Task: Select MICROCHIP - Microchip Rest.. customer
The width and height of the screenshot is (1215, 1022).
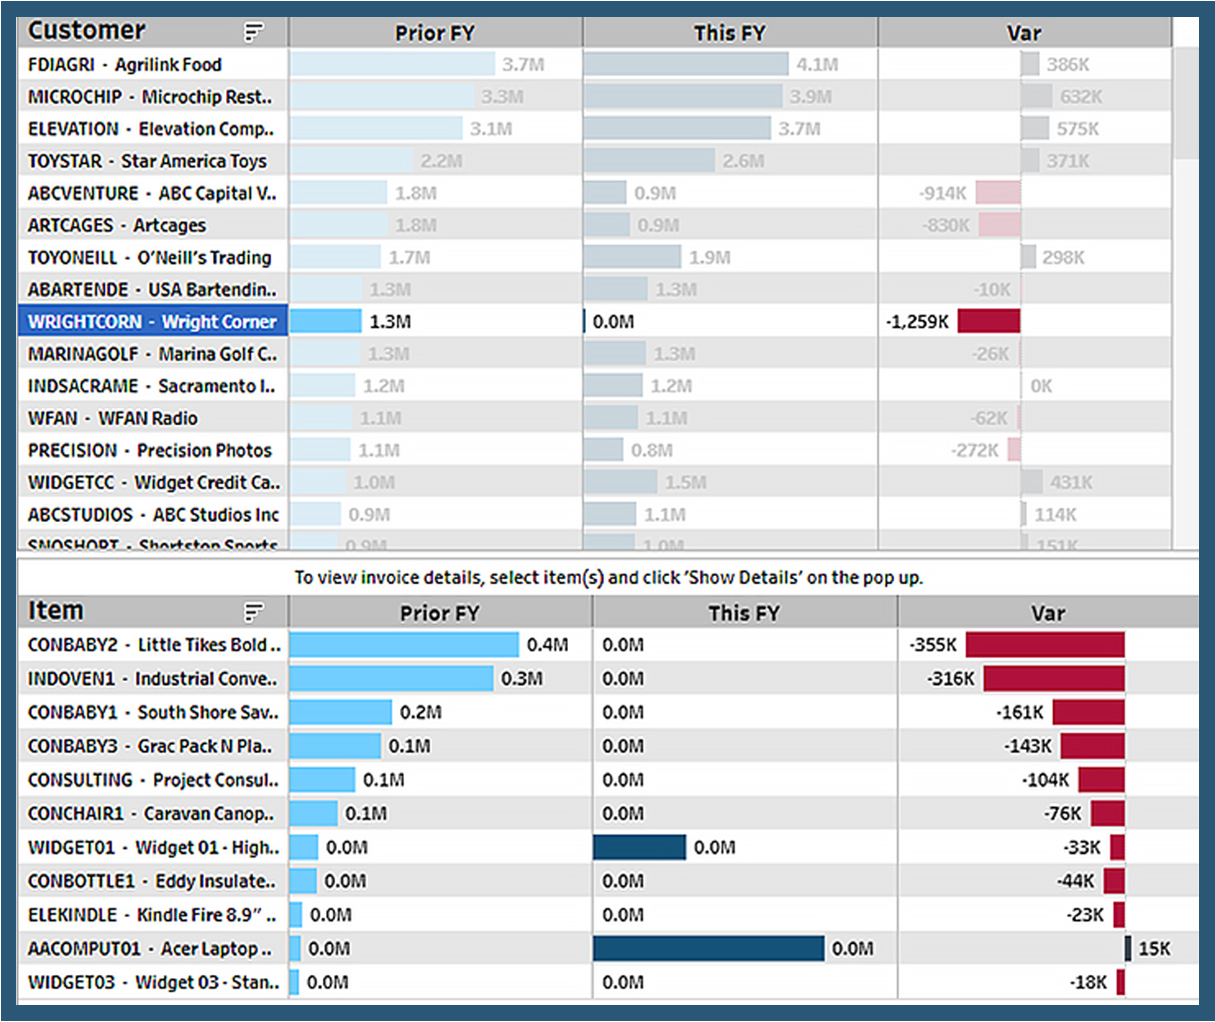Action: click(x=150, y=97)
